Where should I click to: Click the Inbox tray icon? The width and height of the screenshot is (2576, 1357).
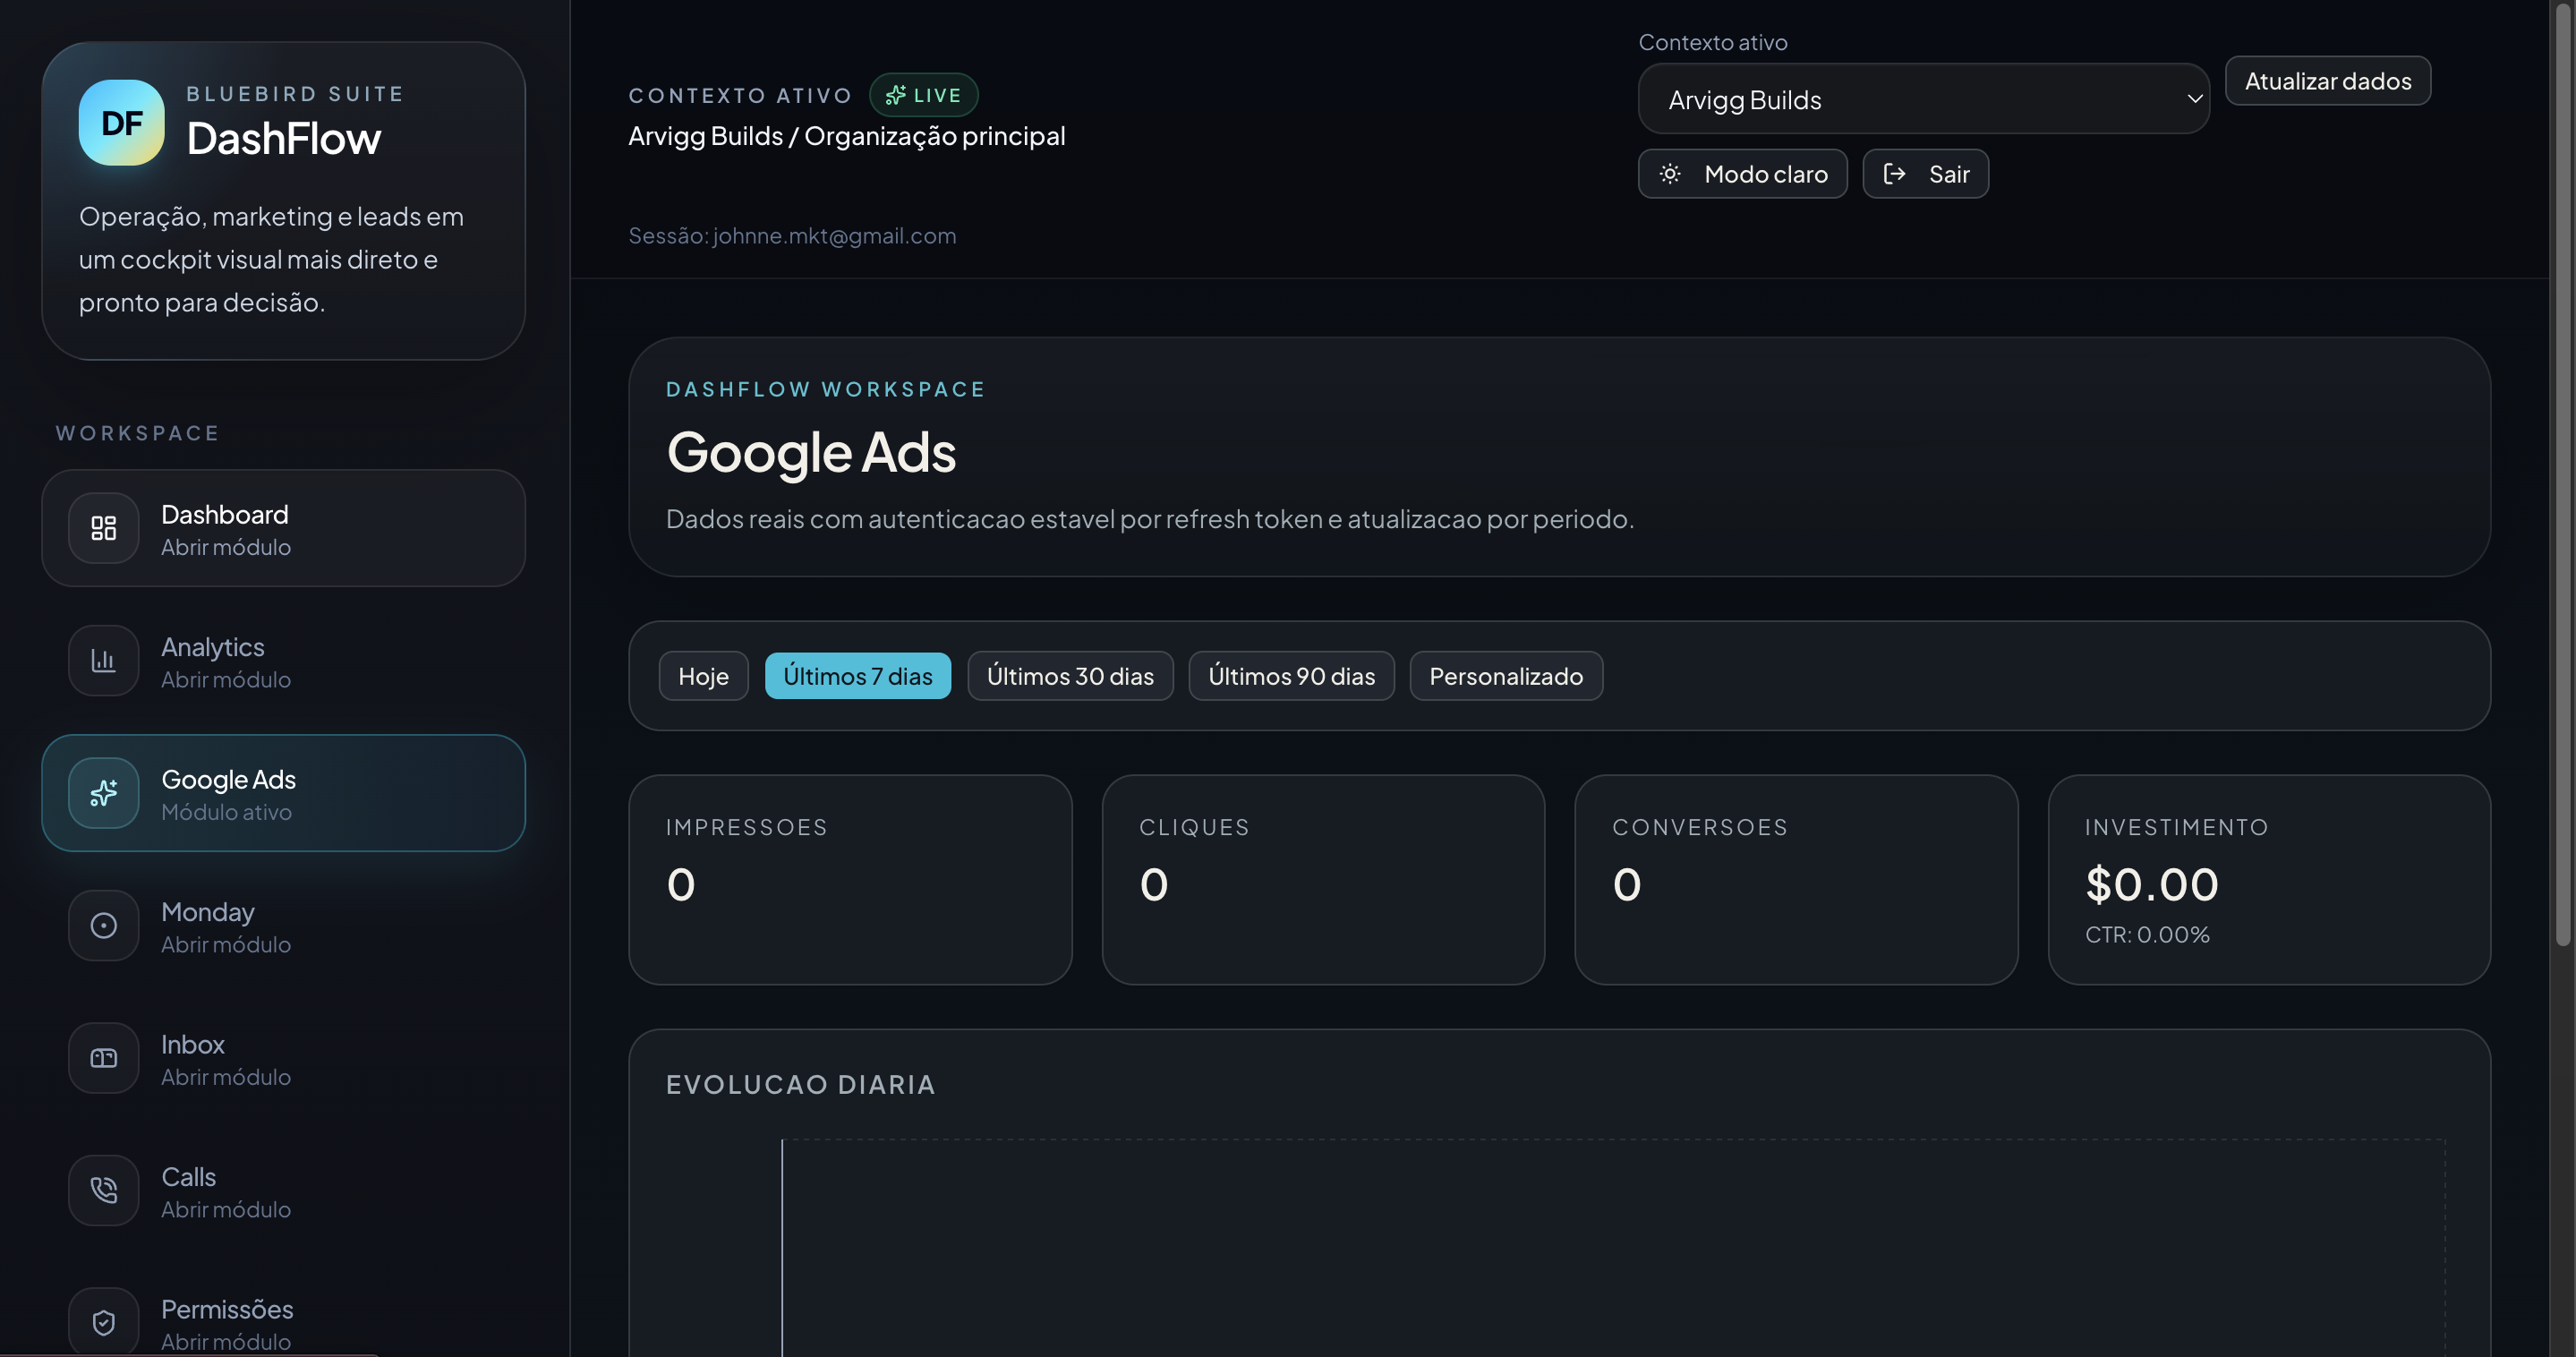pos(104,1058)
